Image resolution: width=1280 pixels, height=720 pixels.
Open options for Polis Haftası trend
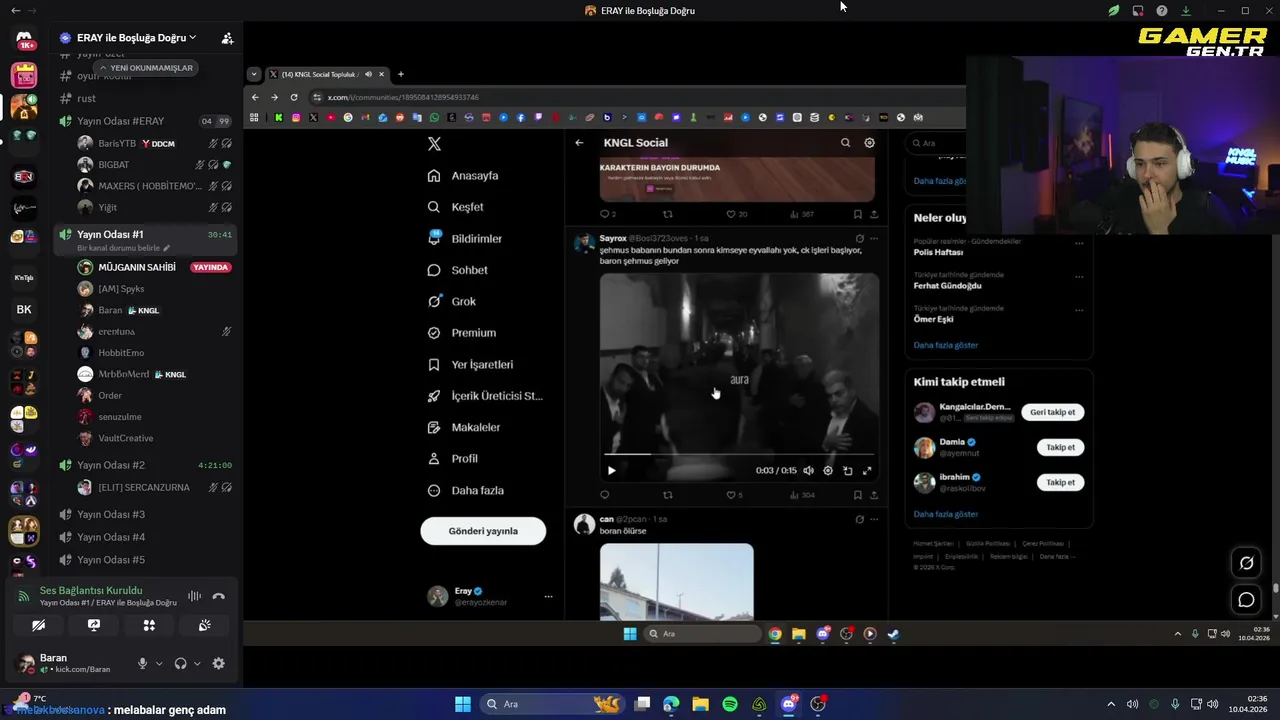click(x=1078, y=243)
